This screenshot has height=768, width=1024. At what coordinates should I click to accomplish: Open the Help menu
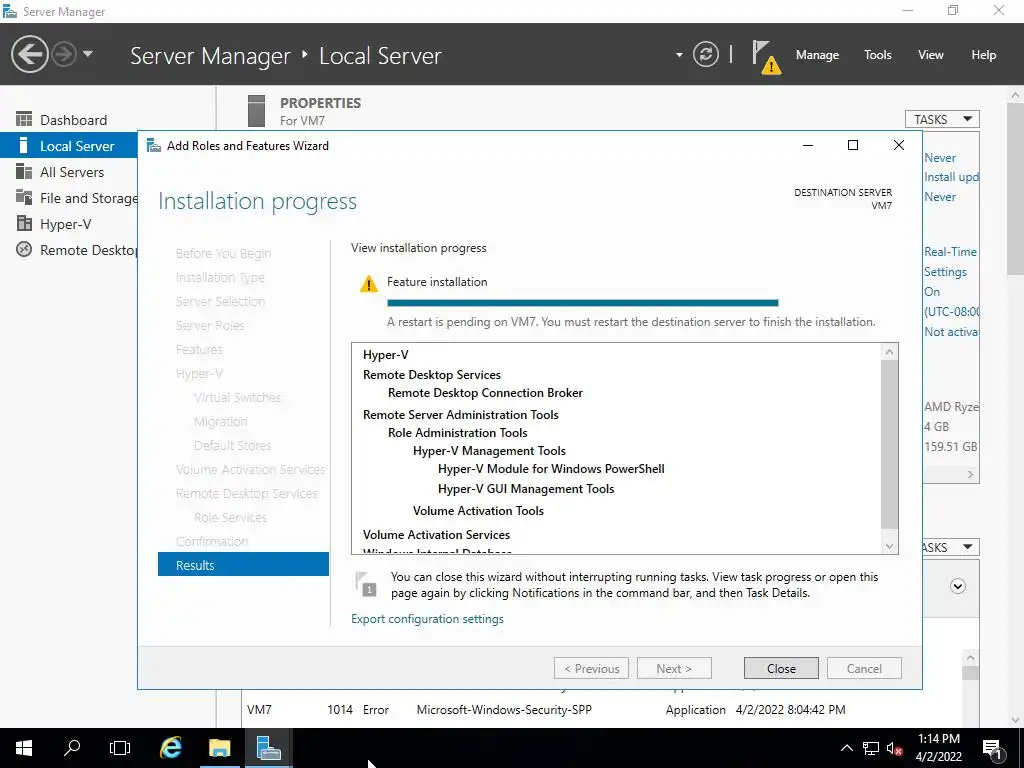tap(983, 55)
